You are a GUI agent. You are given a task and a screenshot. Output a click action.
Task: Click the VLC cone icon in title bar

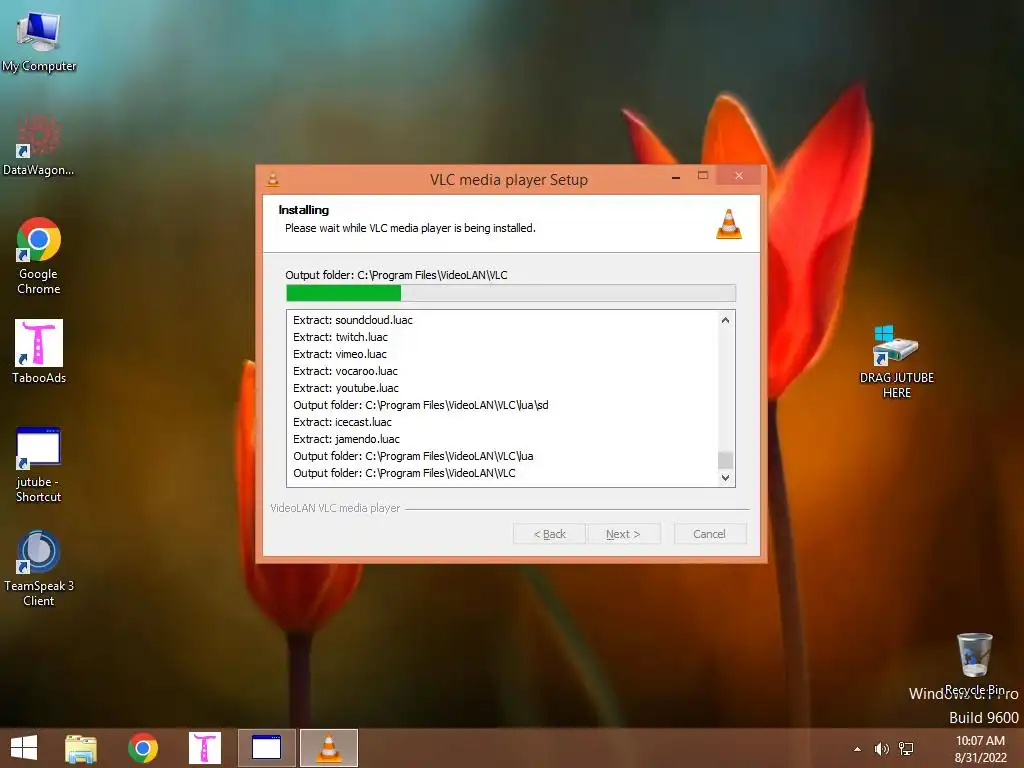273,179
